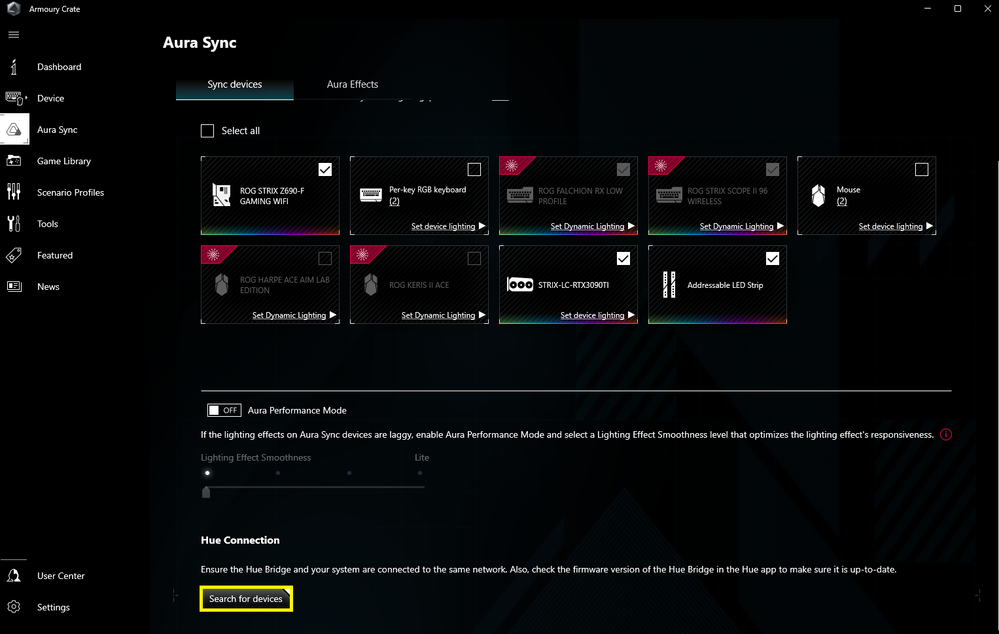Minimize the Armoury Crate window
This screenshot has height=634, width=999.
(x=928, y=8)
